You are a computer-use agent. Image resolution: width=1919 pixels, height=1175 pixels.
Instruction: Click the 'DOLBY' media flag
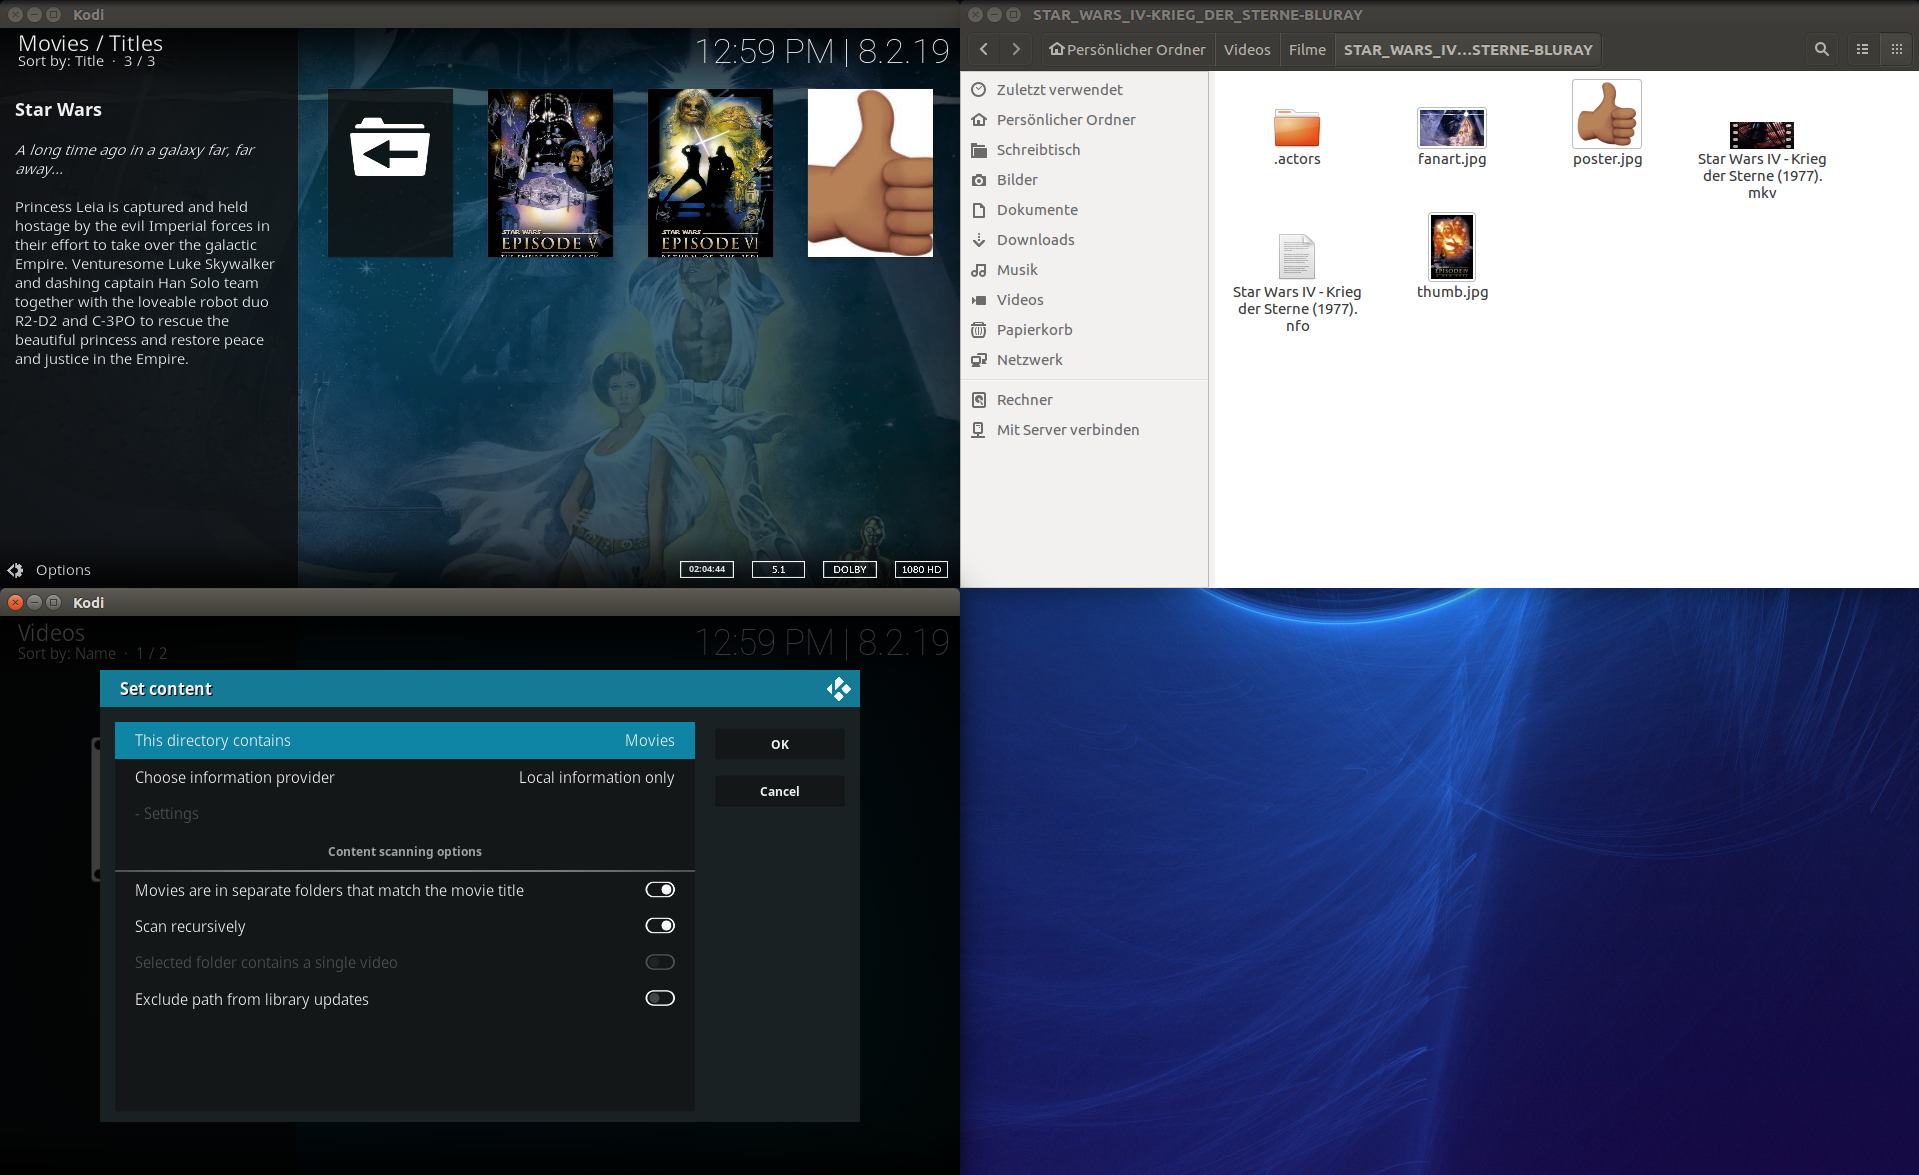[850, 569]
